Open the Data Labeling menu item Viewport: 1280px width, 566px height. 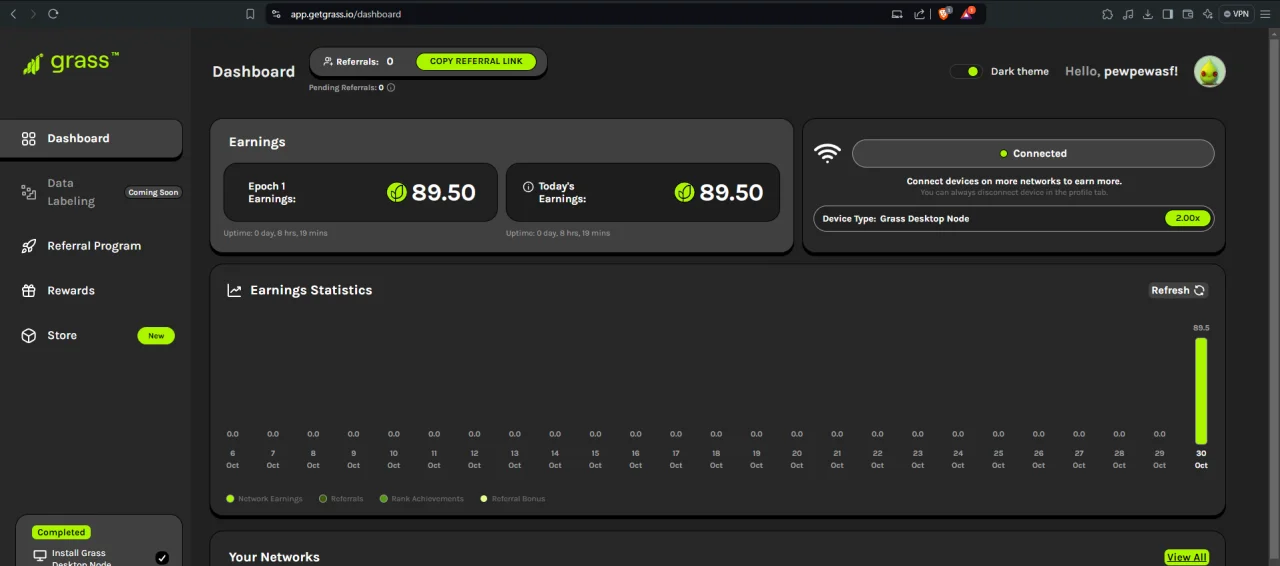(x=91, y=192)
